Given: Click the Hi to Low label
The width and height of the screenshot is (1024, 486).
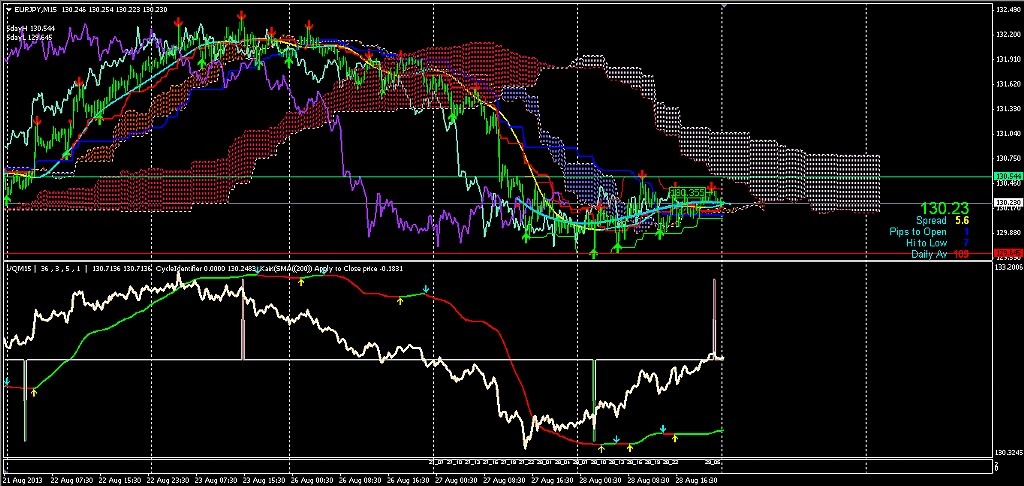Looking at the screenshot, I should pos(927,242).
